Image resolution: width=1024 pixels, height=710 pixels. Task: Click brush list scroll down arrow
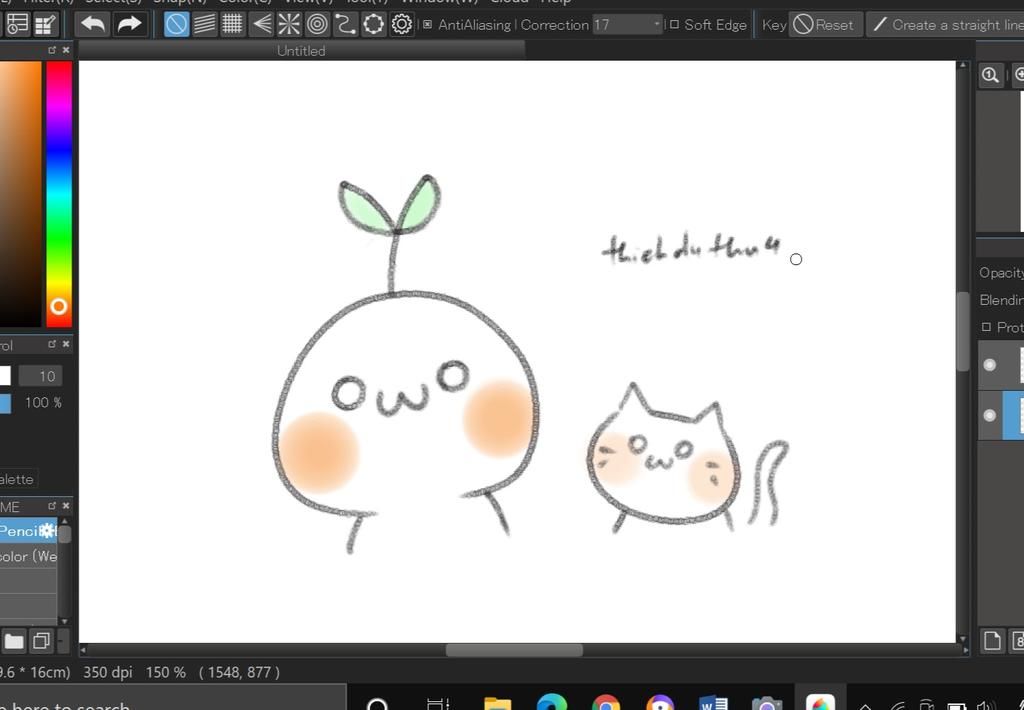(x=64, y=621)
